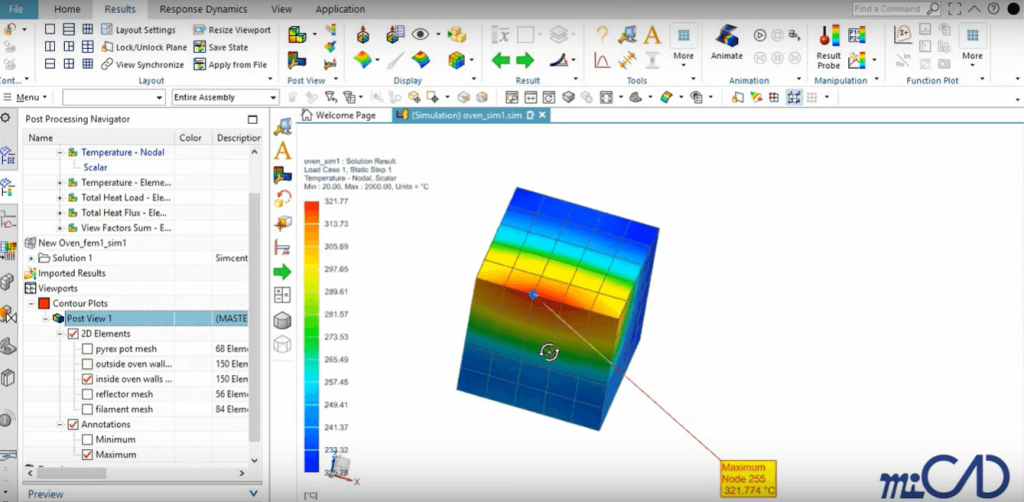
Task: Click the green Previous result arrow
Action: [501, 61]
